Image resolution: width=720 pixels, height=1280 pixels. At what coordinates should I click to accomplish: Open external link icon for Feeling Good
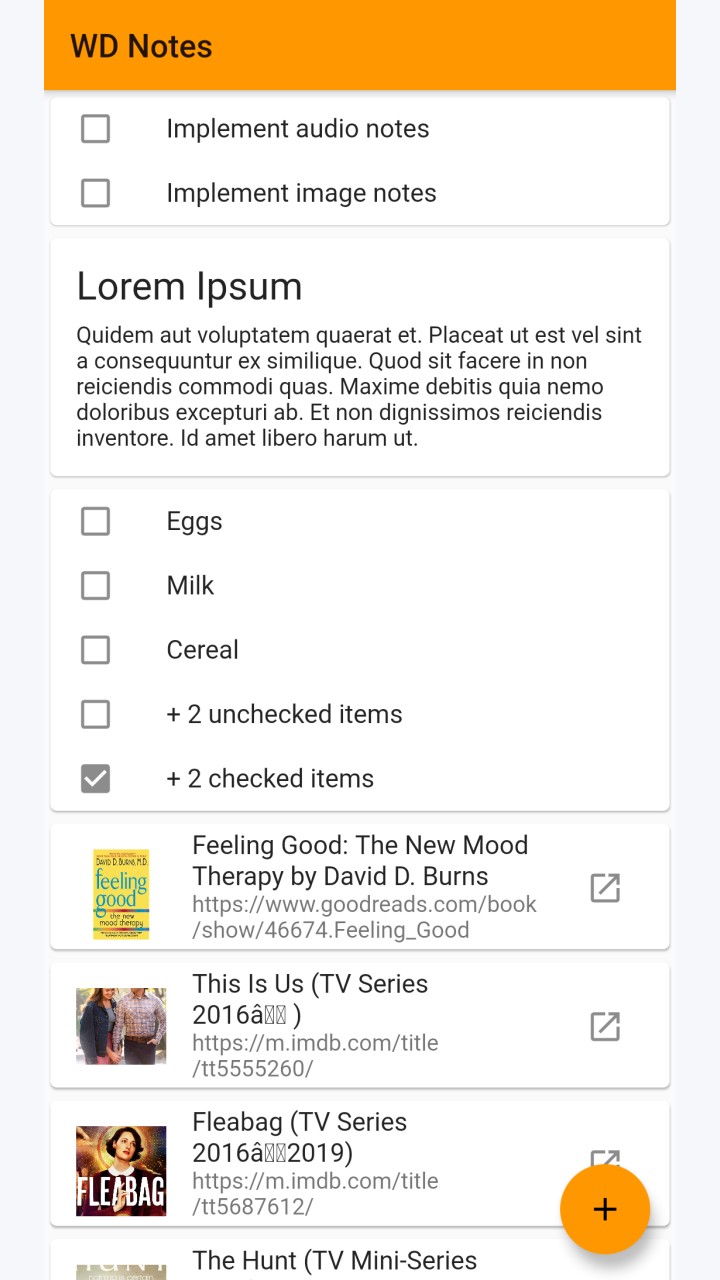[605, 888]
